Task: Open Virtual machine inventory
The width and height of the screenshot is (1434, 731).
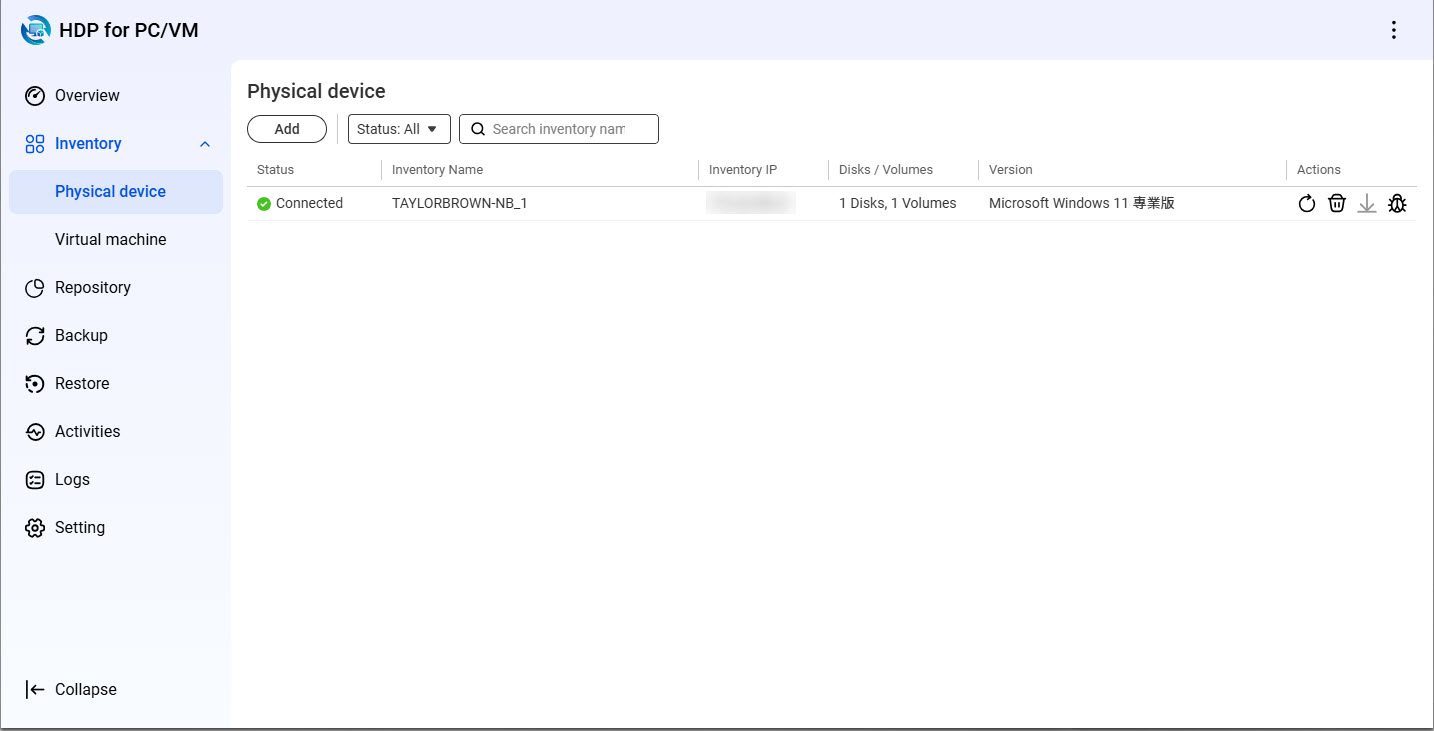Action: point(110,240)
